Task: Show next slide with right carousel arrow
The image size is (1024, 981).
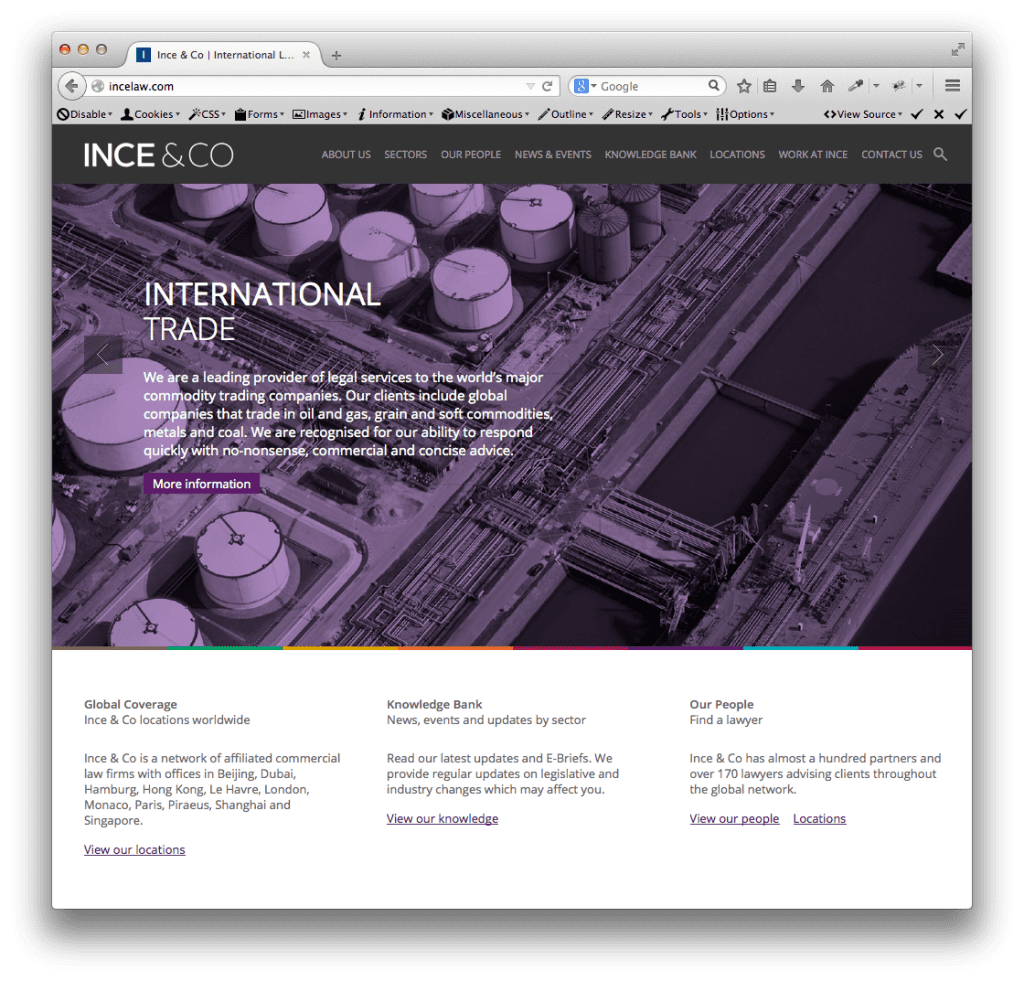Action: click(x=937, y=355)
